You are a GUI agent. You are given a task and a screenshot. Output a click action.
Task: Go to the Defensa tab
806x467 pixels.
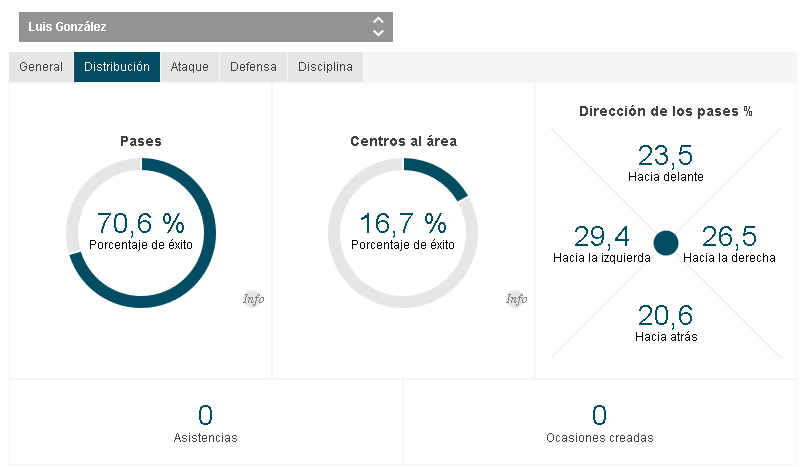pos(253,67)
